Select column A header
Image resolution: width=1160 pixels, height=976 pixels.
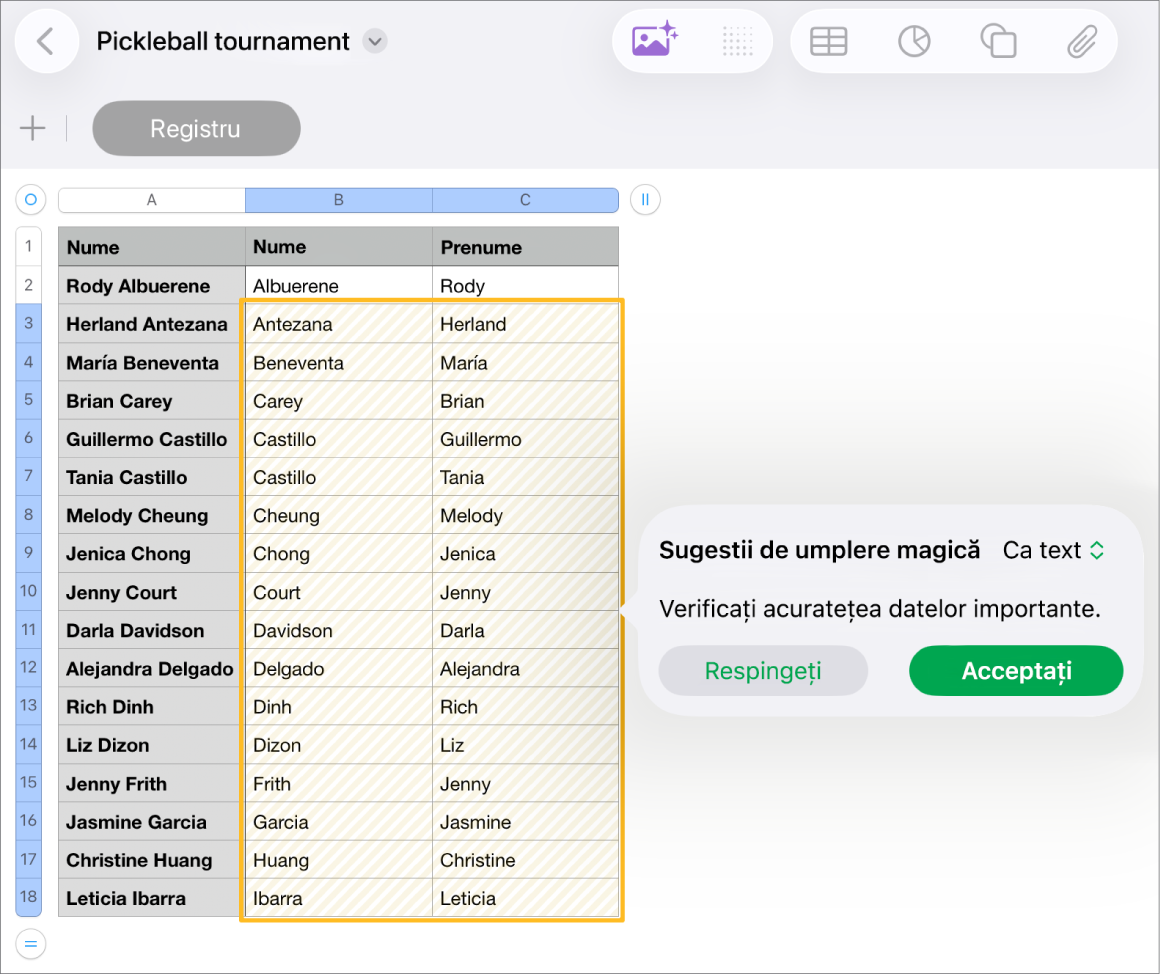[x=152, y=200]
